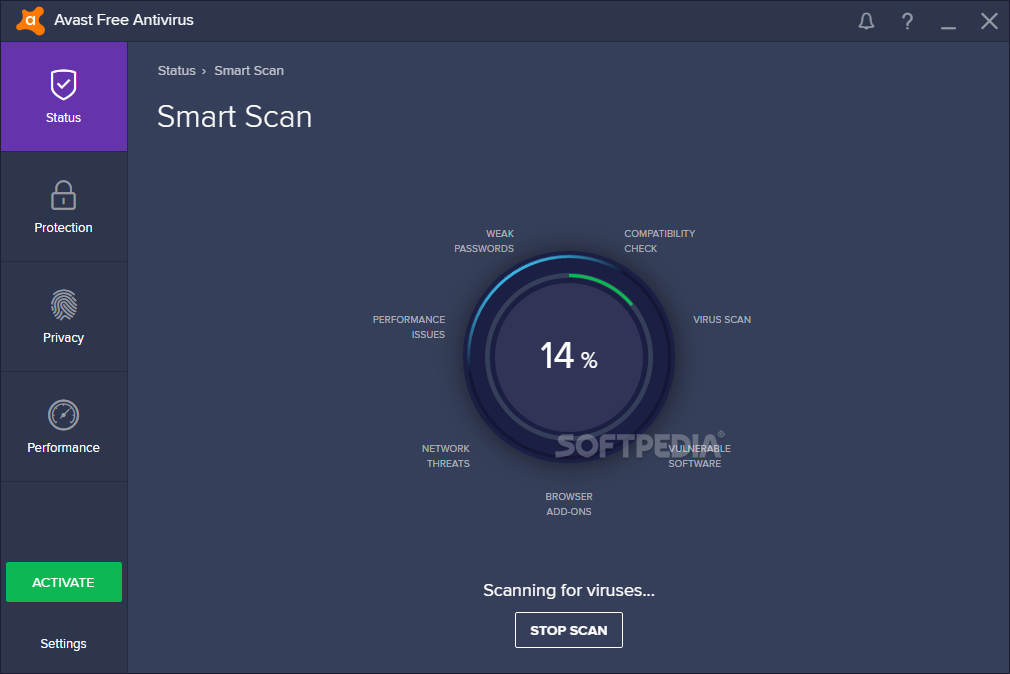
Task: Minimize the Avast window
Action: 948,21
